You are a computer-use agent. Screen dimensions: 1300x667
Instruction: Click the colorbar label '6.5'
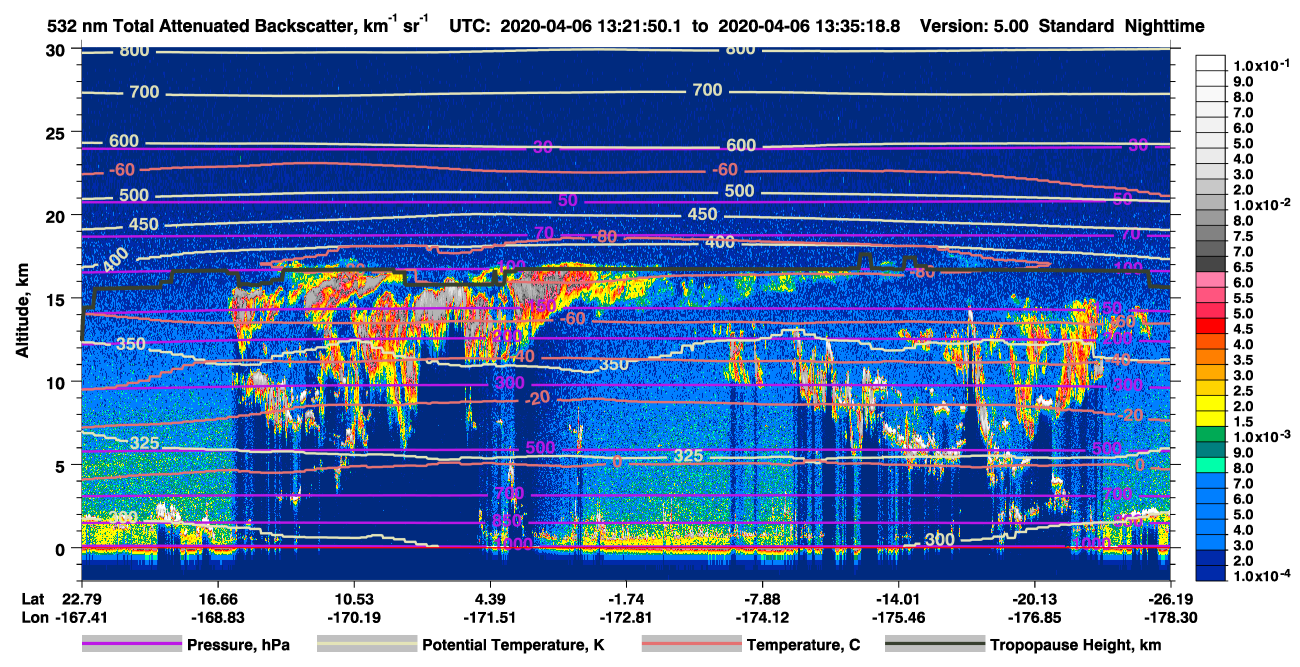point(1245,267)
